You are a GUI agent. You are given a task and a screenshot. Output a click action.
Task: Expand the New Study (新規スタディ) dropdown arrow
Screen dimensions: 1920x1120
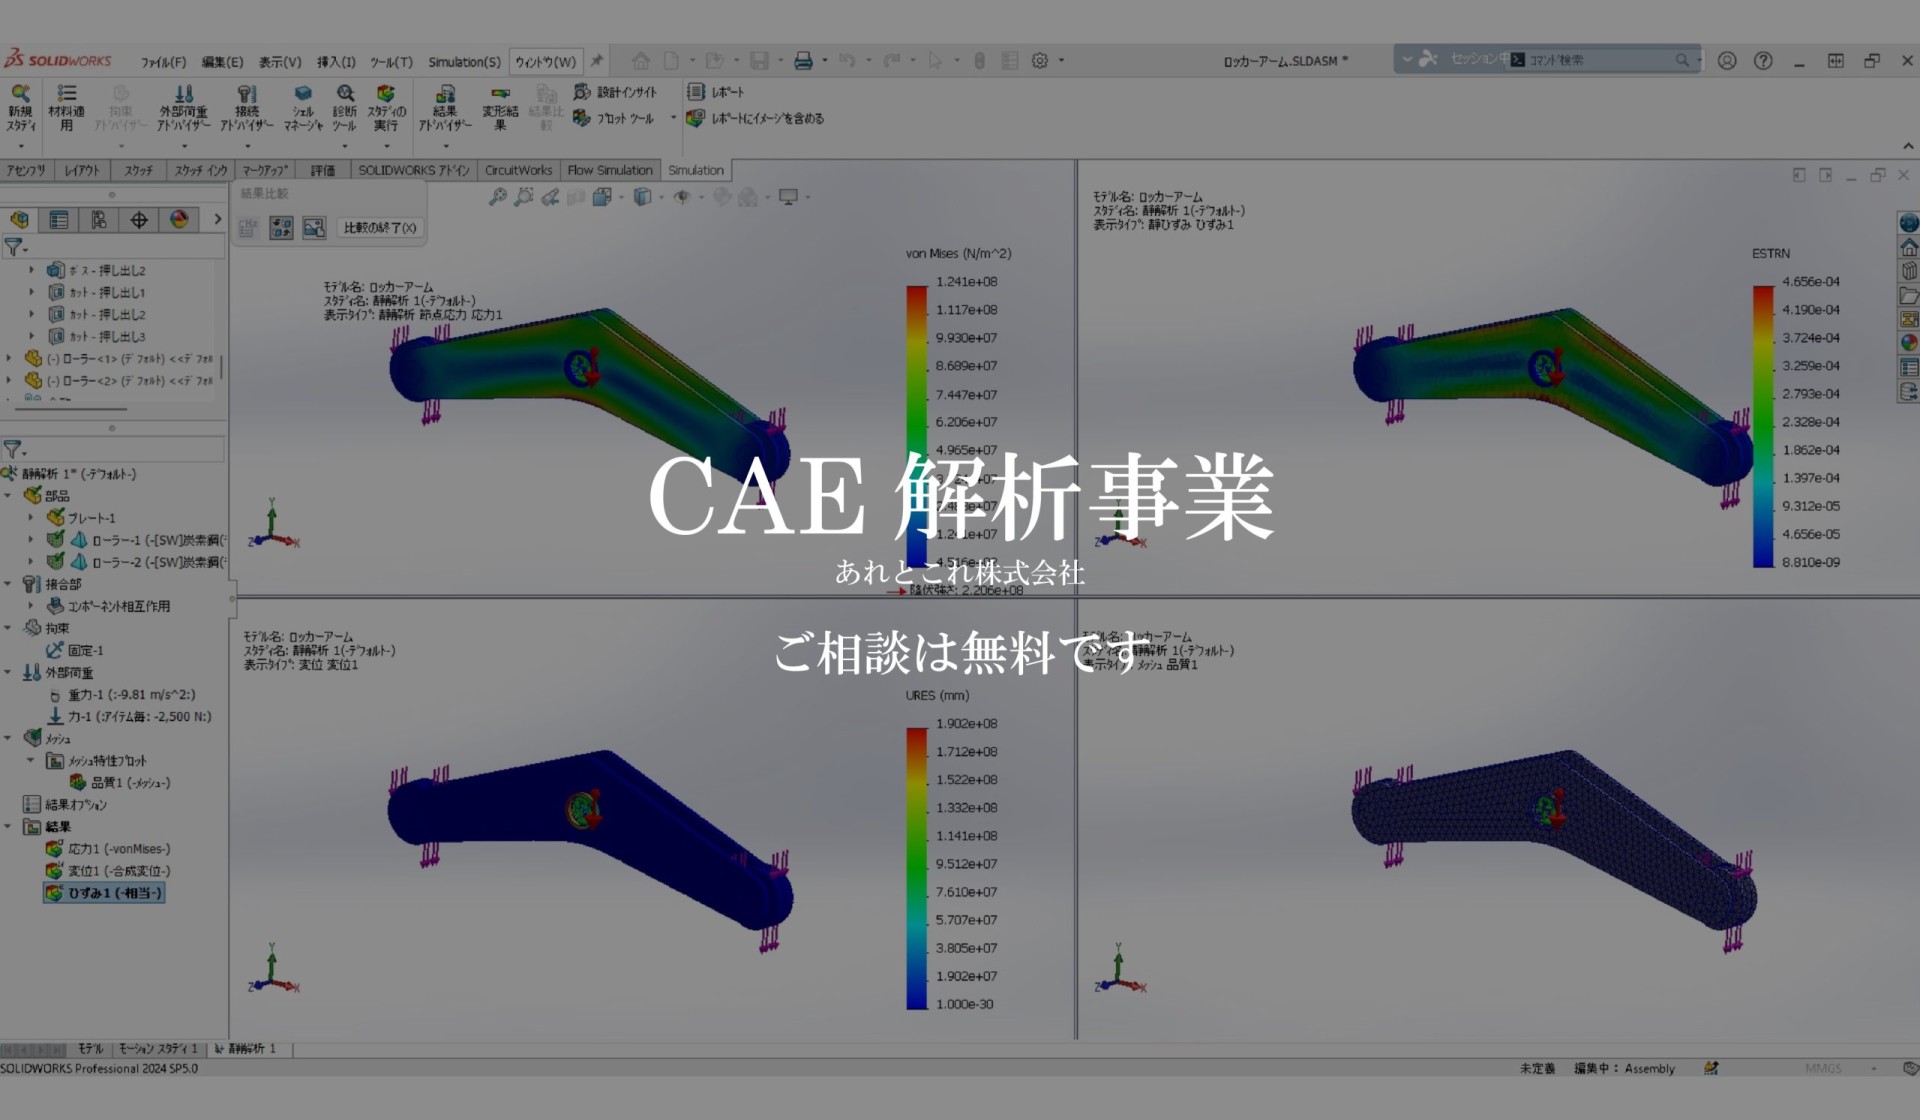tap(20, 146)
